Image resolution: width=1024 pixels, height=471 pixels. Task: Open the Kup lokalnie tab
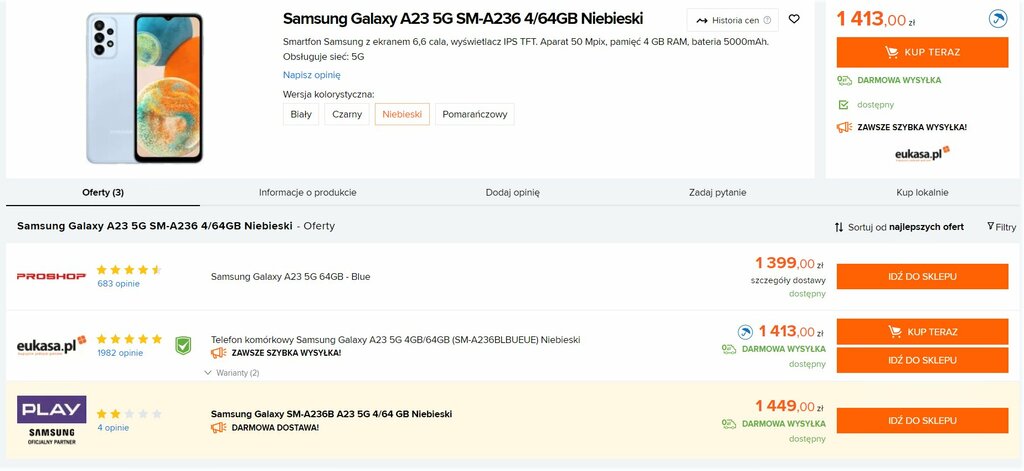pyautogui.click(x=922, y=193)
